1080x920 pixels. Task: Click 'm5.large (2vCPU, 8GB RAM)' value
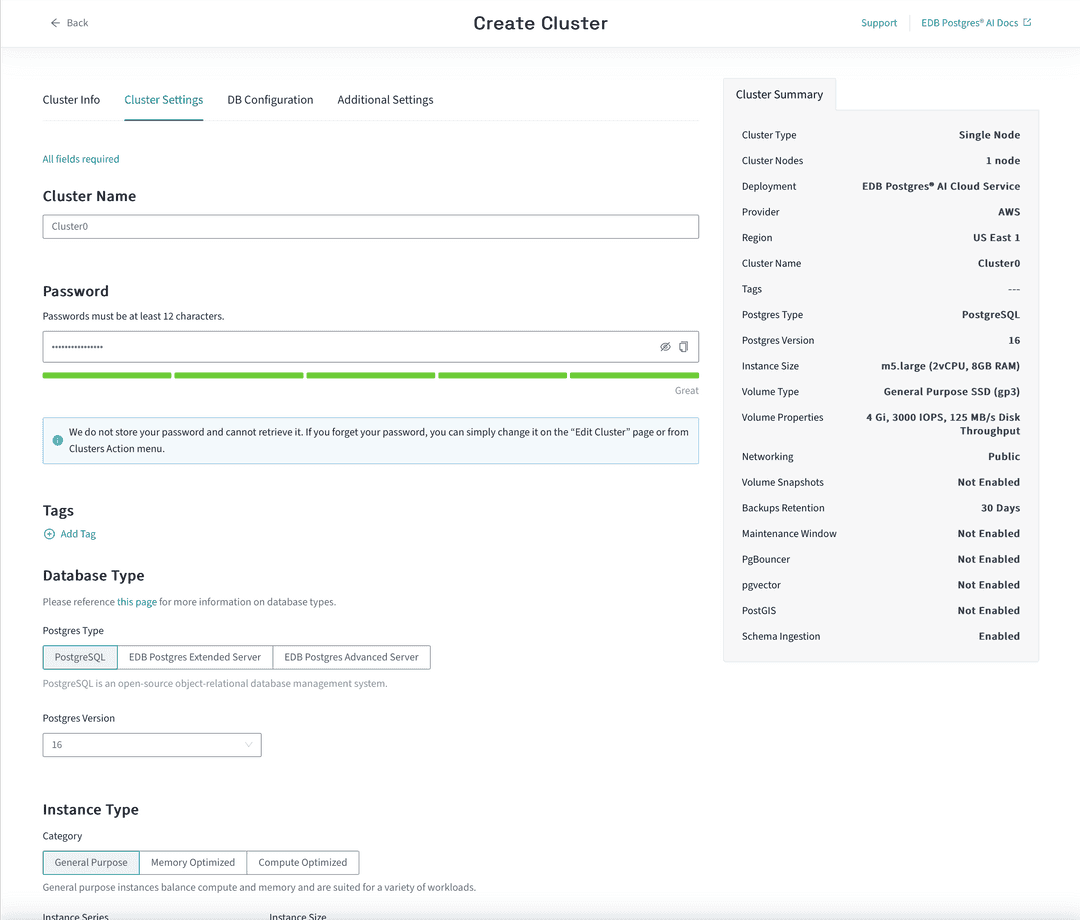(x=951, y=366)
